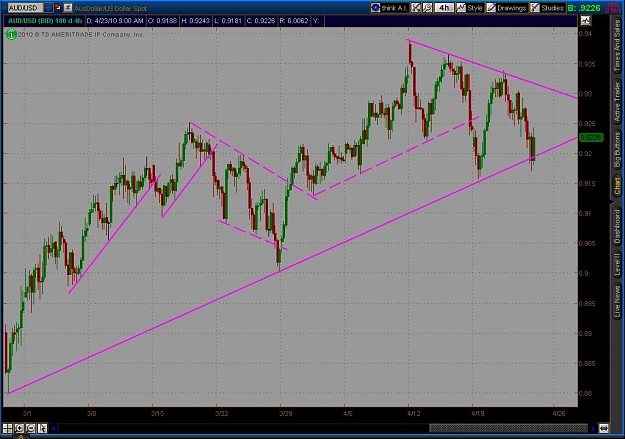Screen dimensions: 625x439
Task: Click the AUD/USD (BID) 180 d 4h label
Action: tap(45, 21)
